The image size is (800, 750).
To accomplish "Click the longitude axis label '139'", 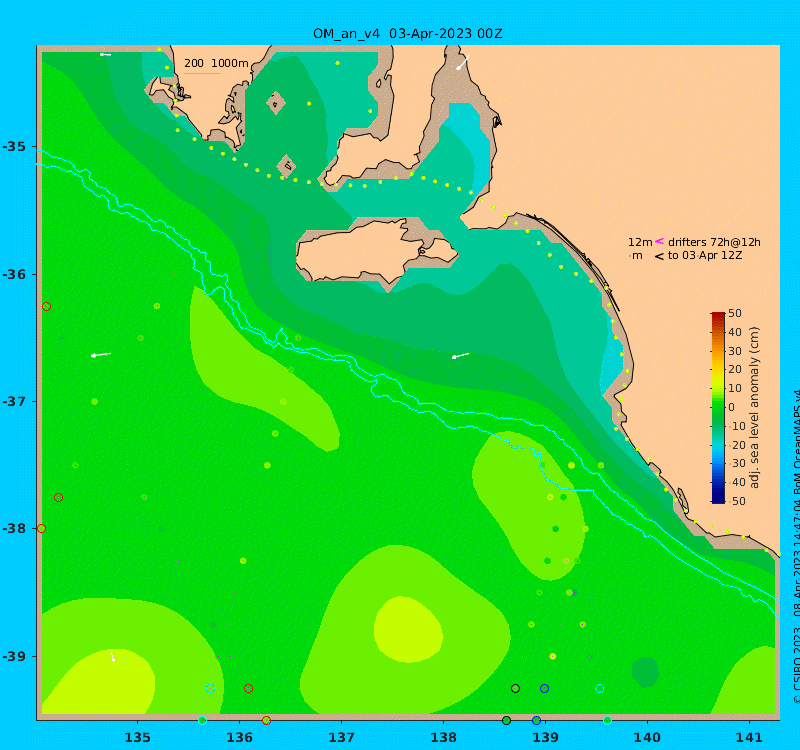I will point(545,737).
